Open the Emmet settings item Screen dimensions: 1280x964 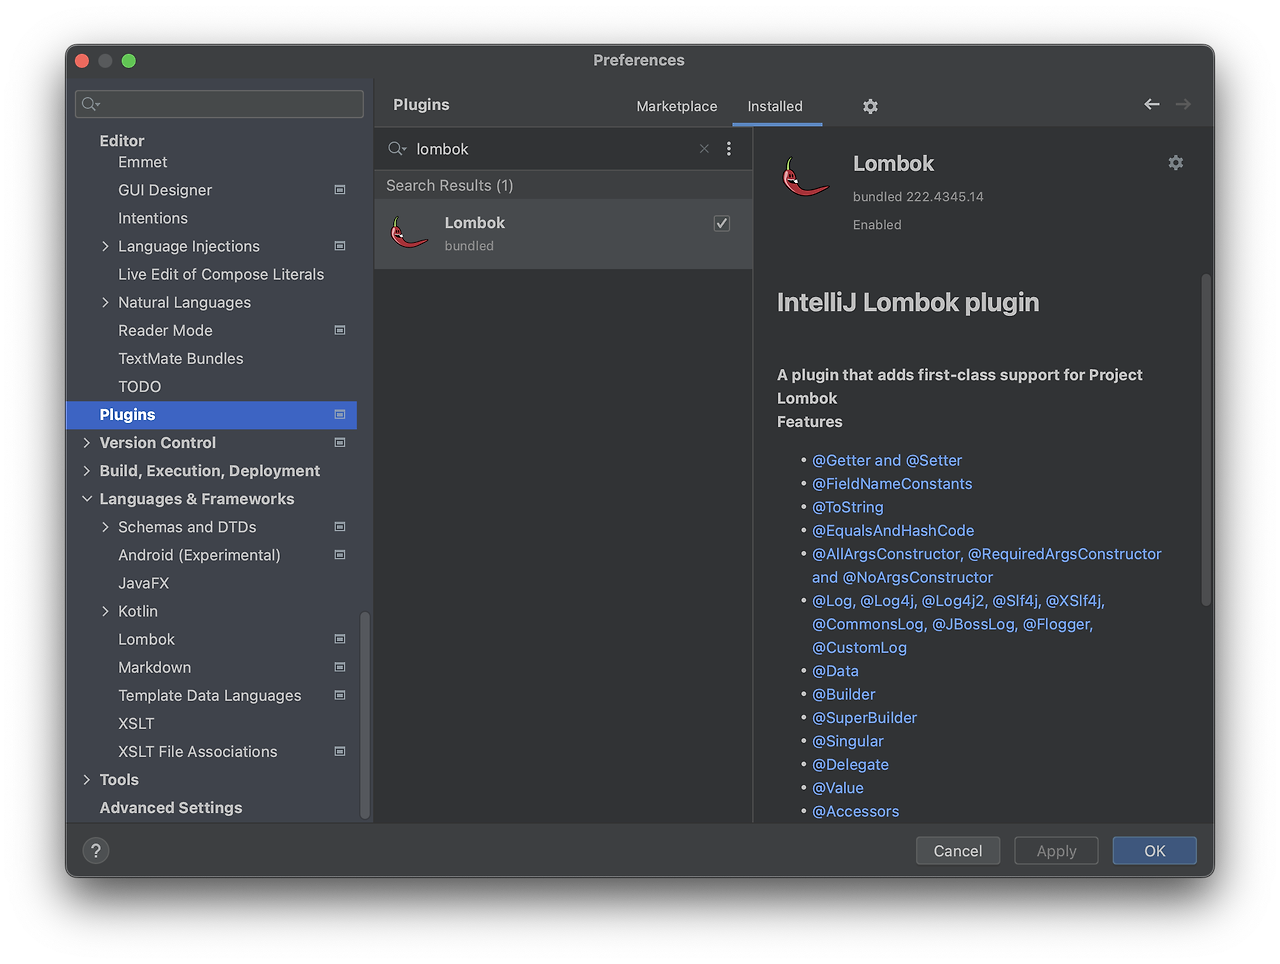click(142, 162)
